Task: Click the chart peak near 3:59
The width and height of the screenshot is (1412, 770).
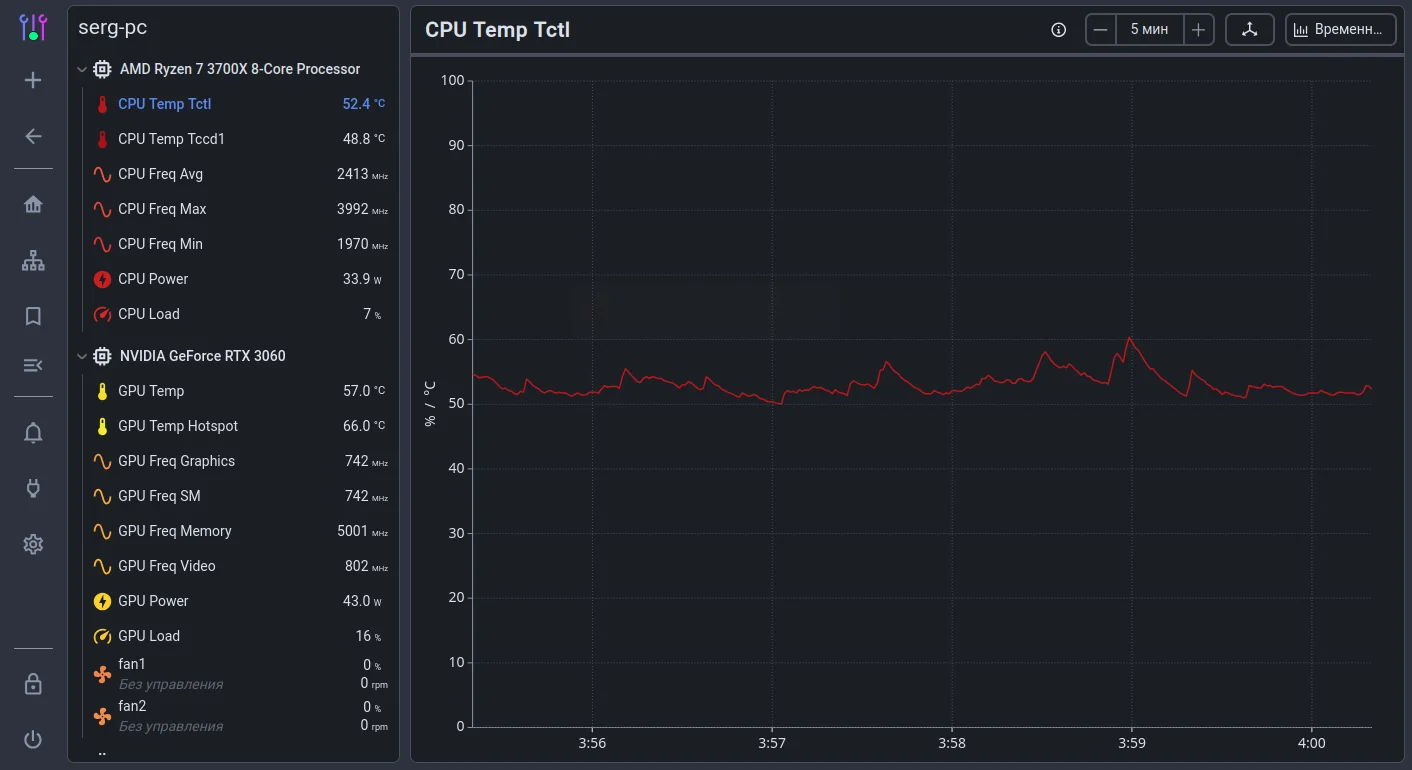Action: [1129, 338]
